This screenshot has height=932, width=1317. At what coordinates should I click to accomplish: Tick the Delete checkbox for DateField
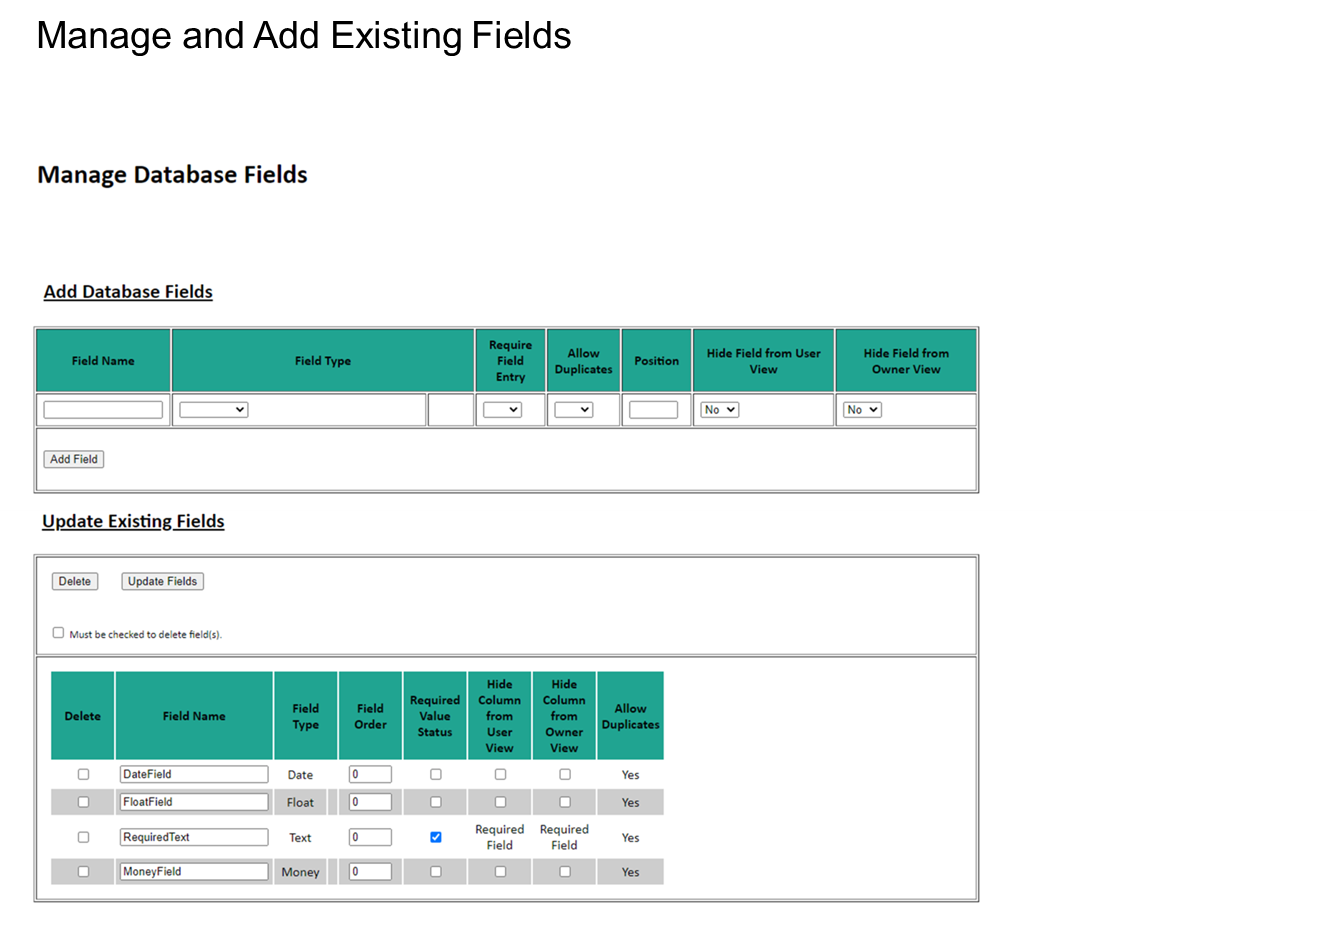(83, 774)
